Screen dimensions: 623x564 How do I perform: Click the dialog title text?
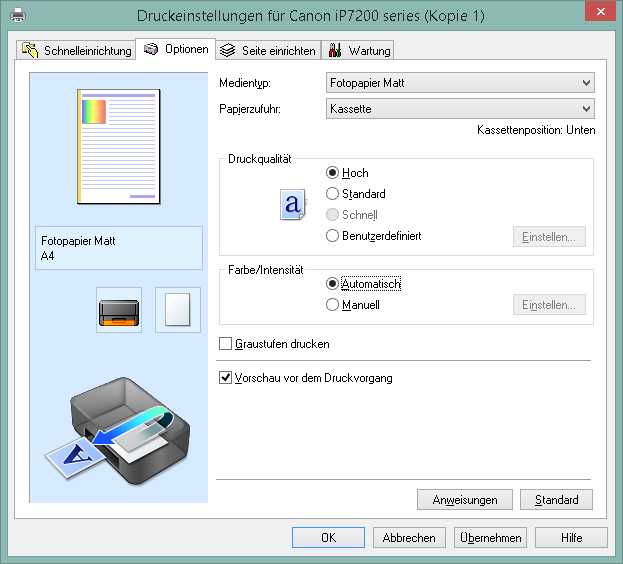pyautogui.click(x=311, y=16)
